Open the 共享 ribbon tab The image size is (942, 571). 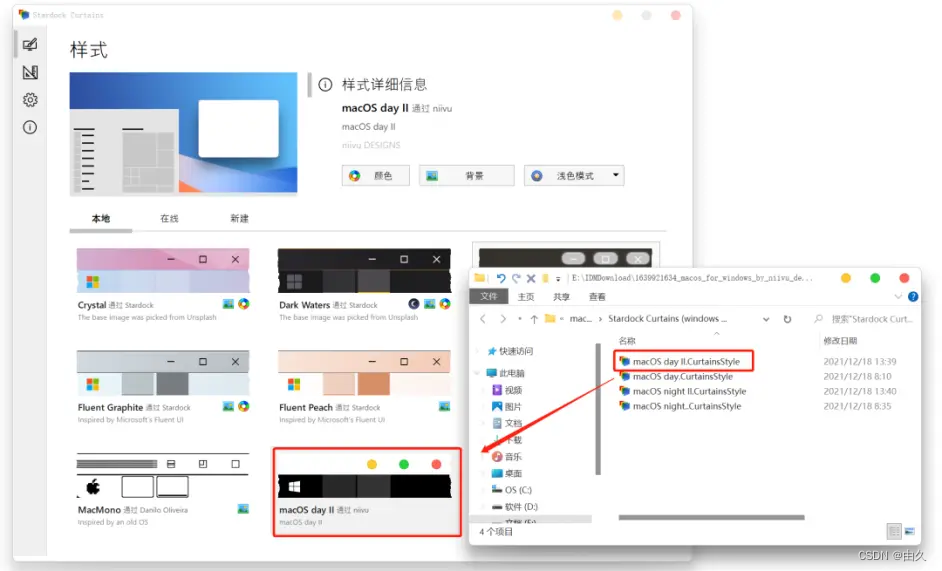561,296
